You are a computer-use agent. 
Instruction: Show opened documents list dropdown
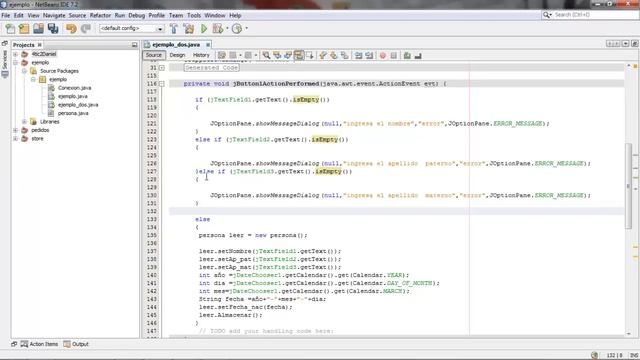coord(625,44)
